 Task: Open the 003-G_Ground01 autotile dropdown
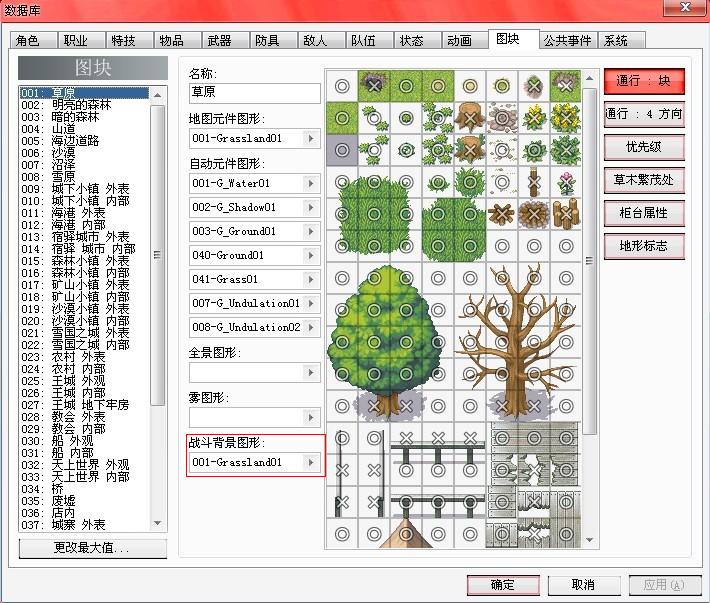click(311, 231)
